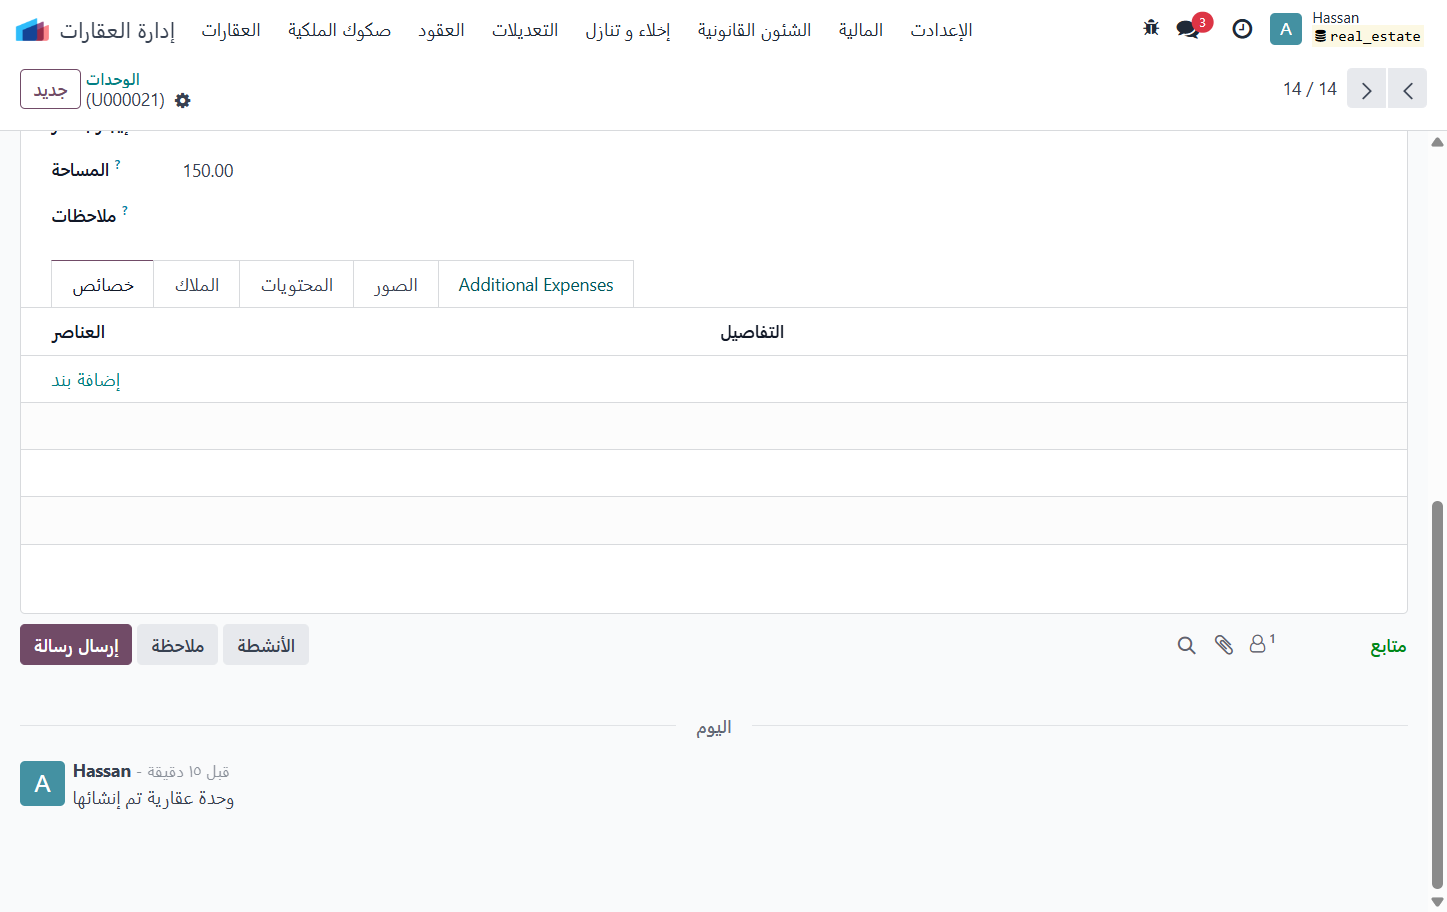This screenshot has height=912, width=1447.
Task: Open the العقارات menu
Action: (231, 30)
